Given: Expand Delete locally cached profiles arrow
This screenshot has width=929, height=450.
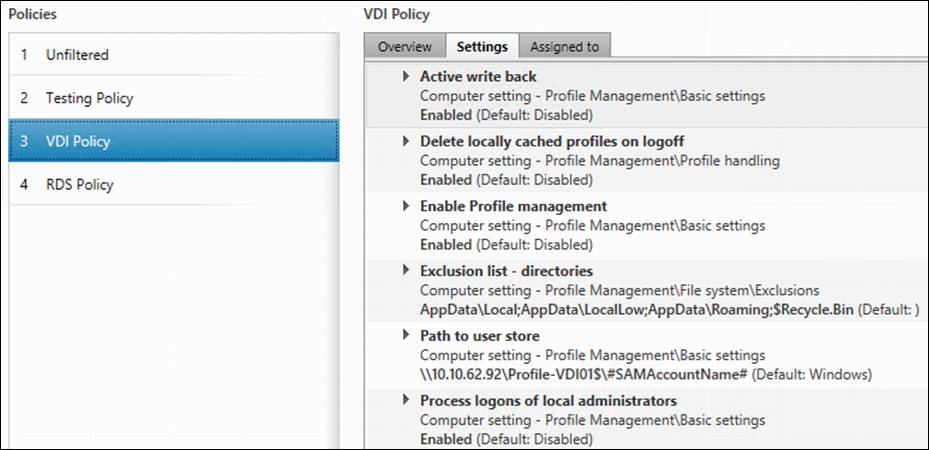Looking at the screenshot, I should pyautogui.click(x=407, y=141).
